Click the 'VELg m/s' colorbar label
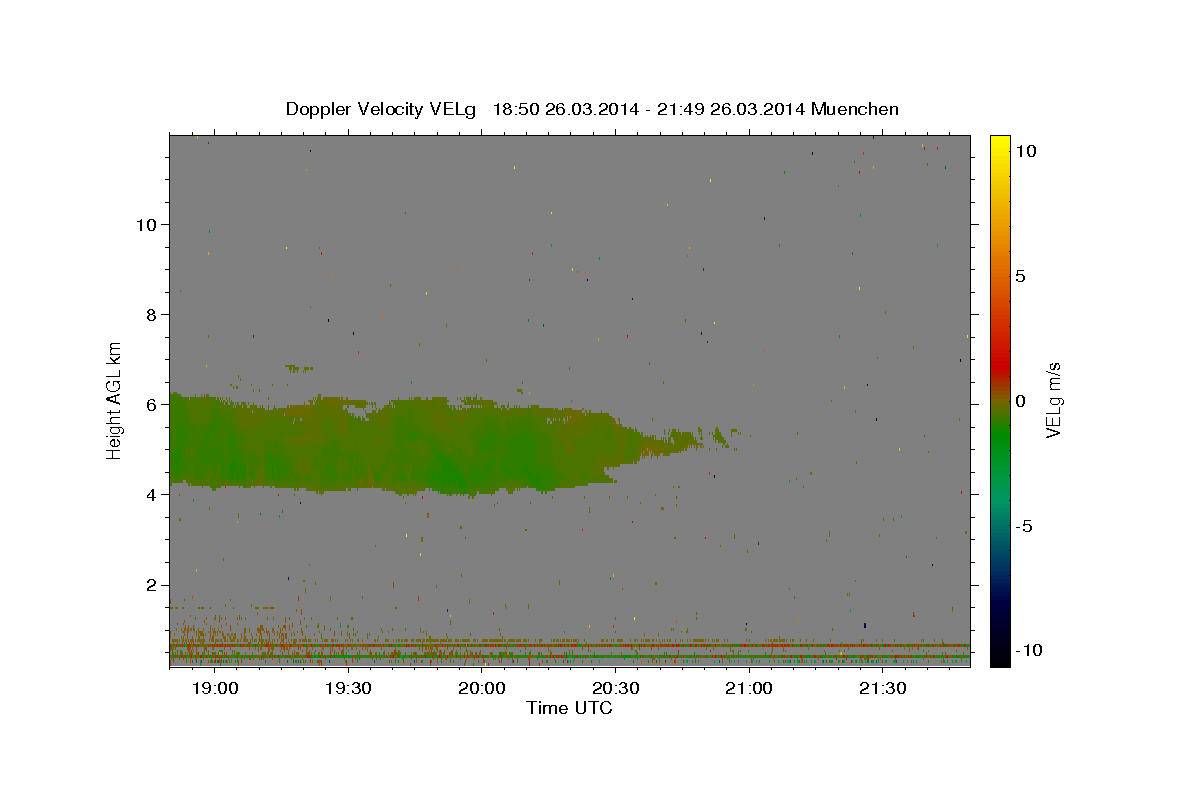Screen dimensions: 1200x800 pos(1053,400)
